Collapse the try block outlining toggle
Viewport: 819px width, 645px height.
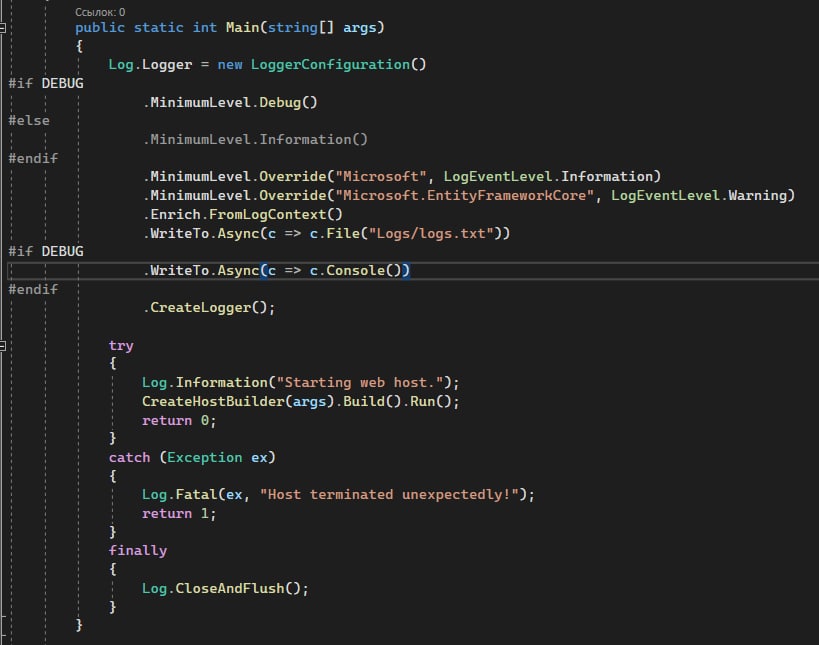click(2, 345)
